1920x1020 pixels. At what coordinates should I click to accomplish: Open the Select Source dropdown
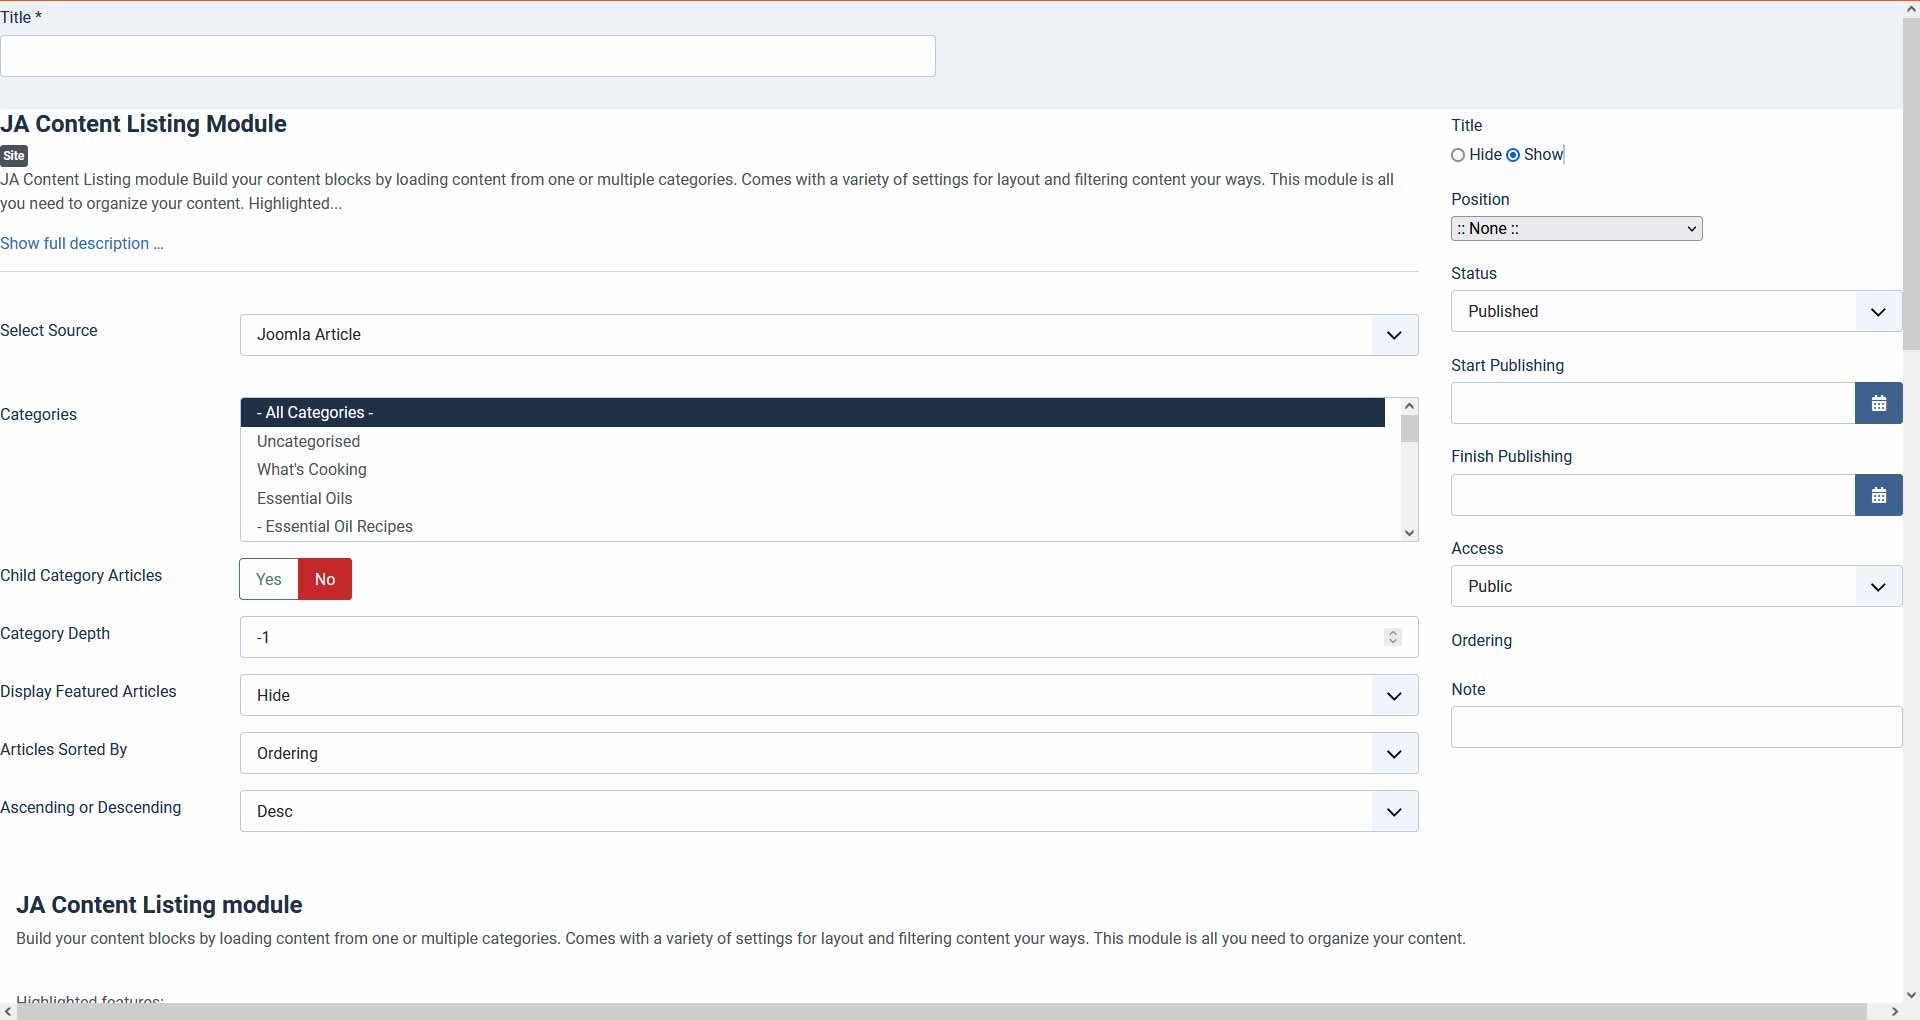829,335
